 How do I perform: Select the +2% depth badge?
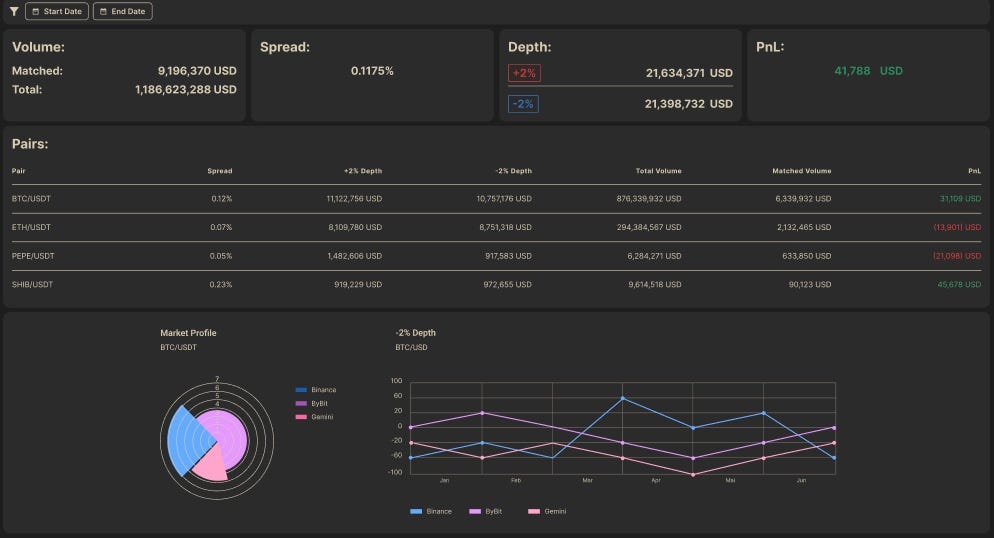click(x=524, y=73)
